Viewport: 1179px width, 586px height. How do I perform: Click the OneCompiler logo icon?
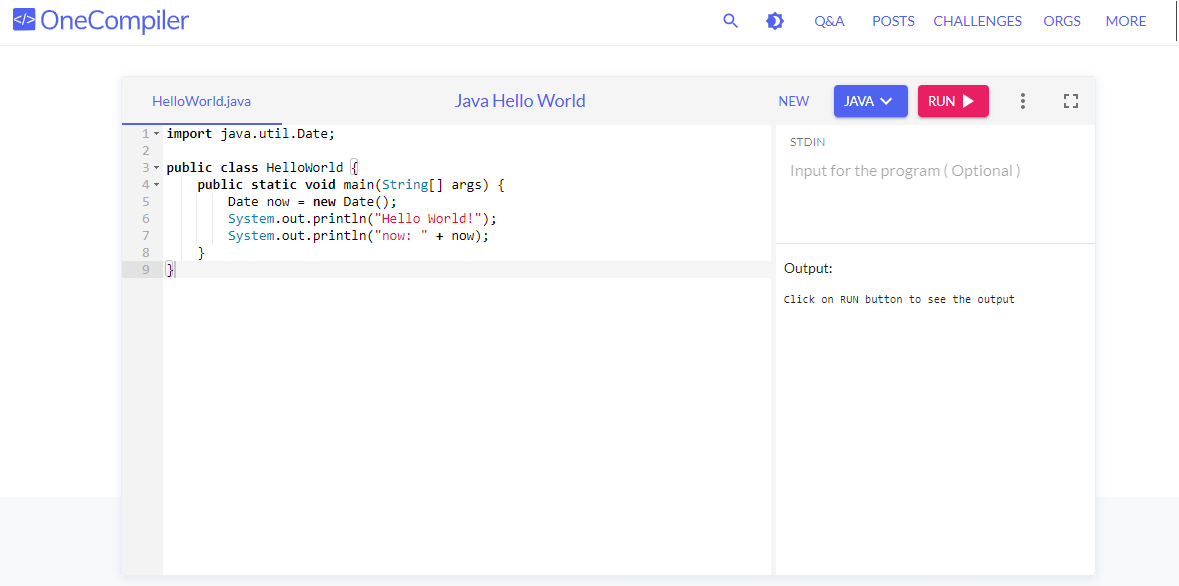24,20
